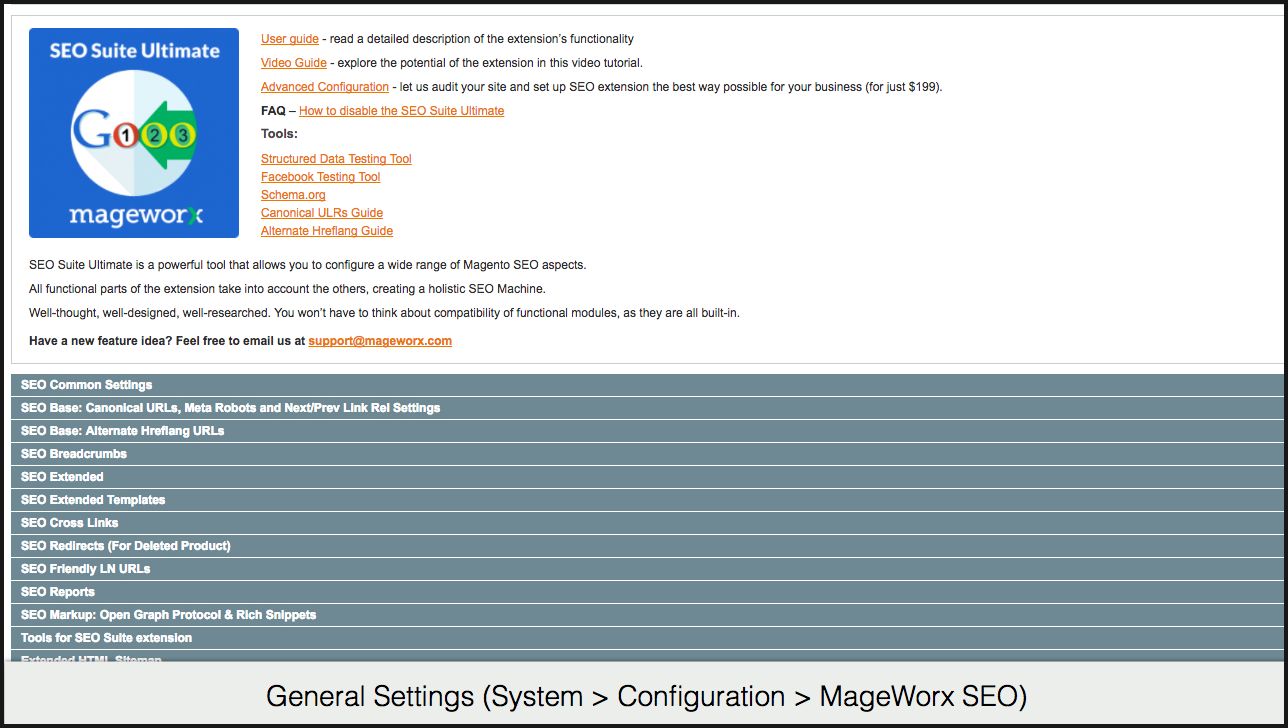1288x728 pixels.
Task: Expand SEO Base: Canonical URLs section
Action: pos(231,408)
